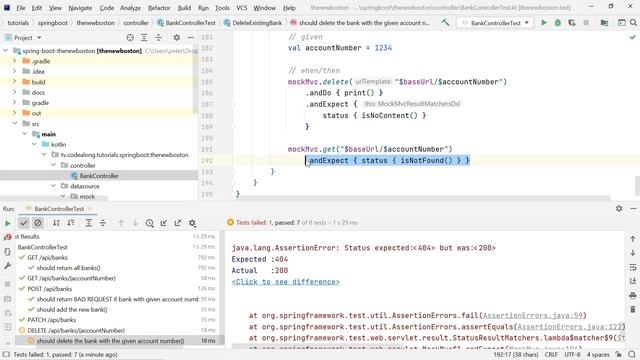Expand all items in Project panel
The height and width of the screenshot is (360, 640).
click(144, 38)
